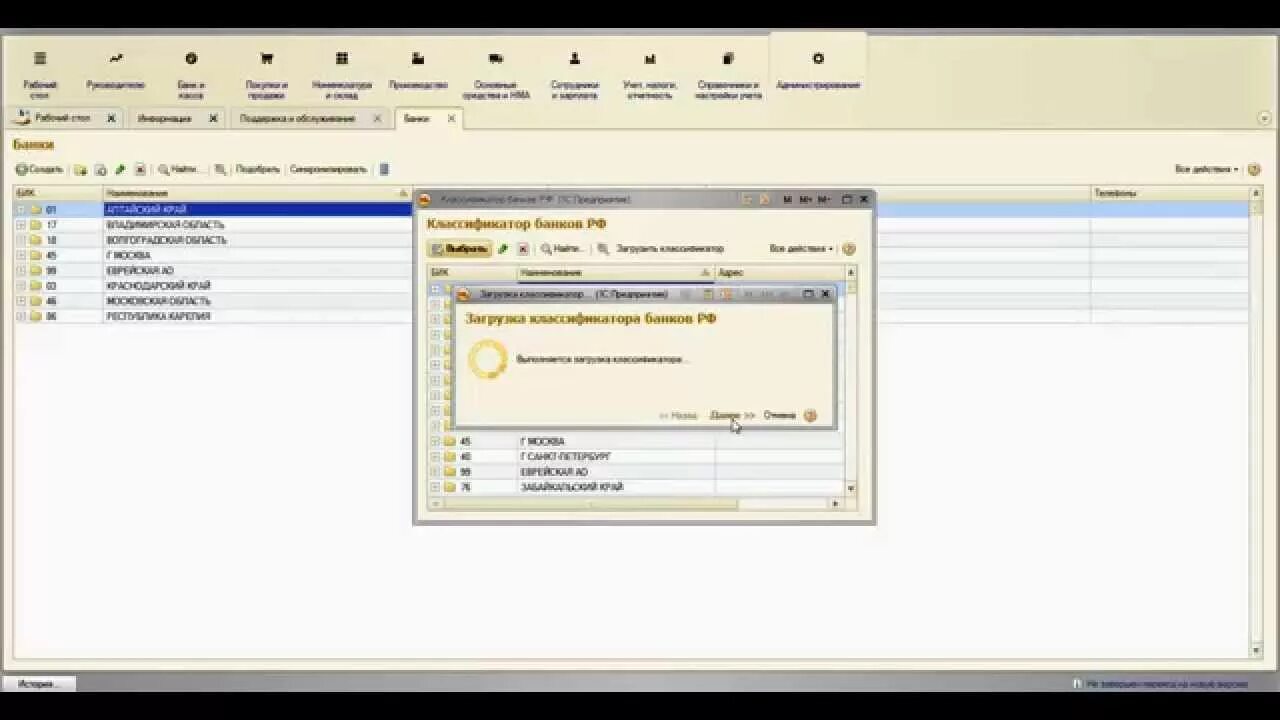Click green edit pencil in Классификатор банков window
Viewport: 1280px width, 720px height.
pos(503,249)
